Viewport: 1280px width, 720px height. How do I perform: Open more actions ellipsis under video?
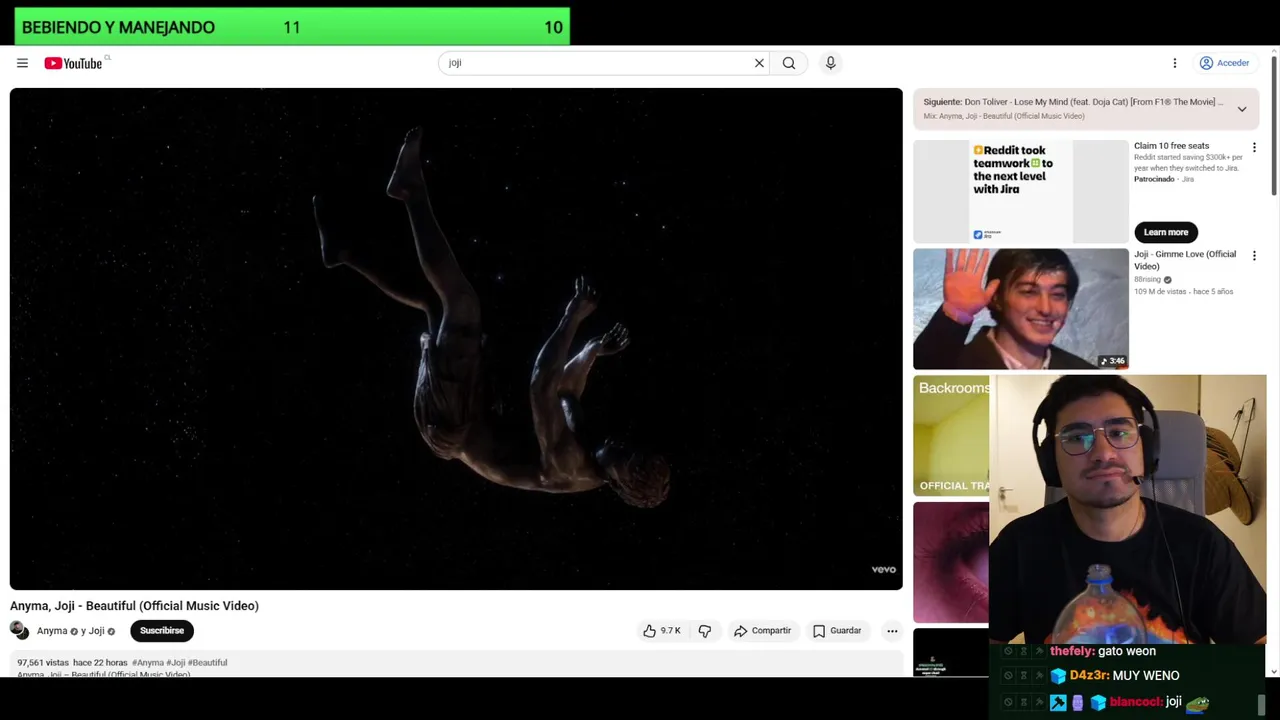click(892, 631)
